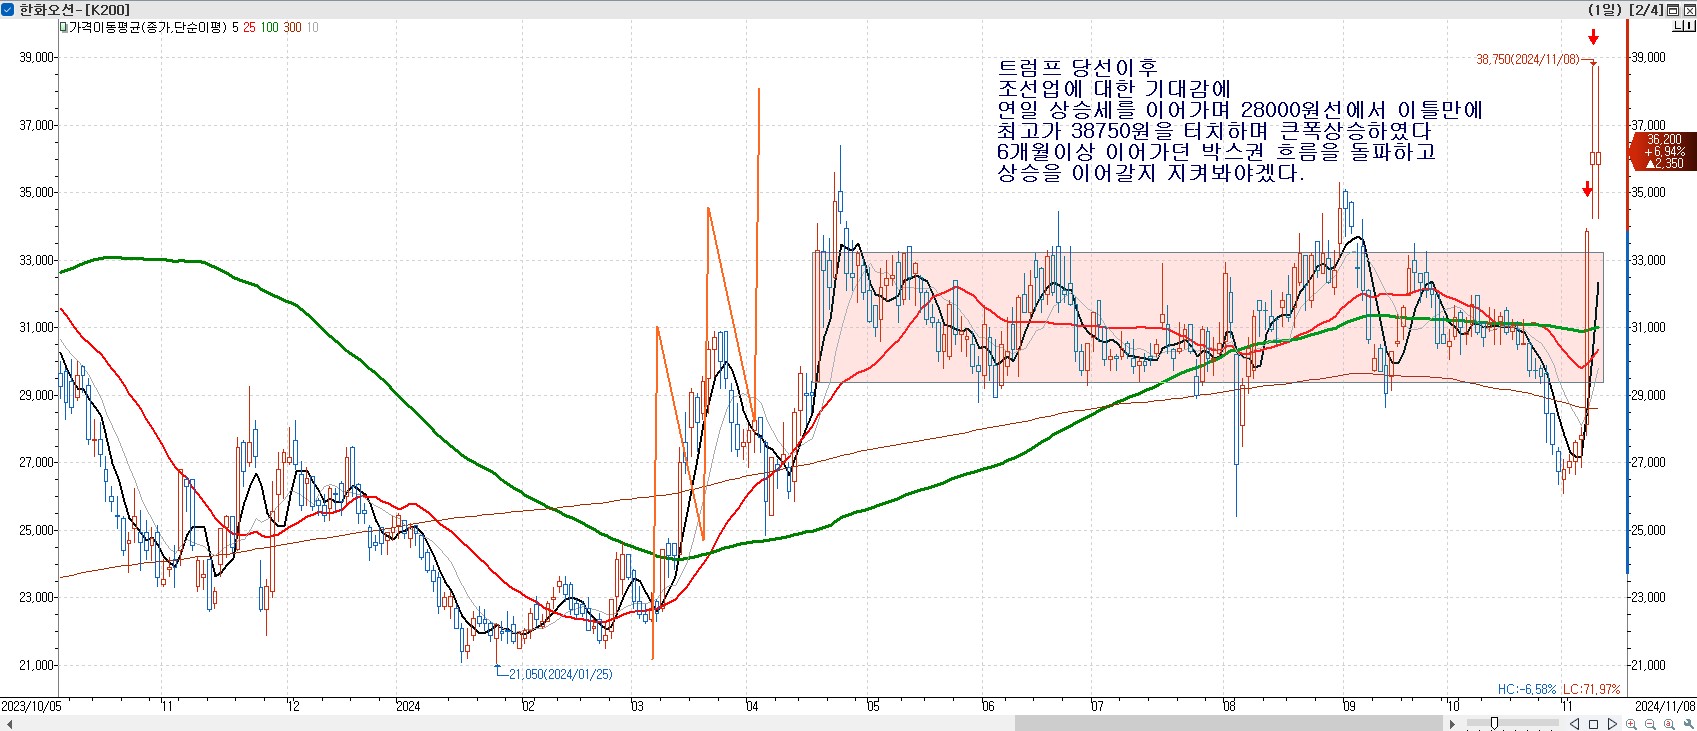Open chart settings wrench icon
The image size is (1697, 731).
click(x=1688, y=724)
